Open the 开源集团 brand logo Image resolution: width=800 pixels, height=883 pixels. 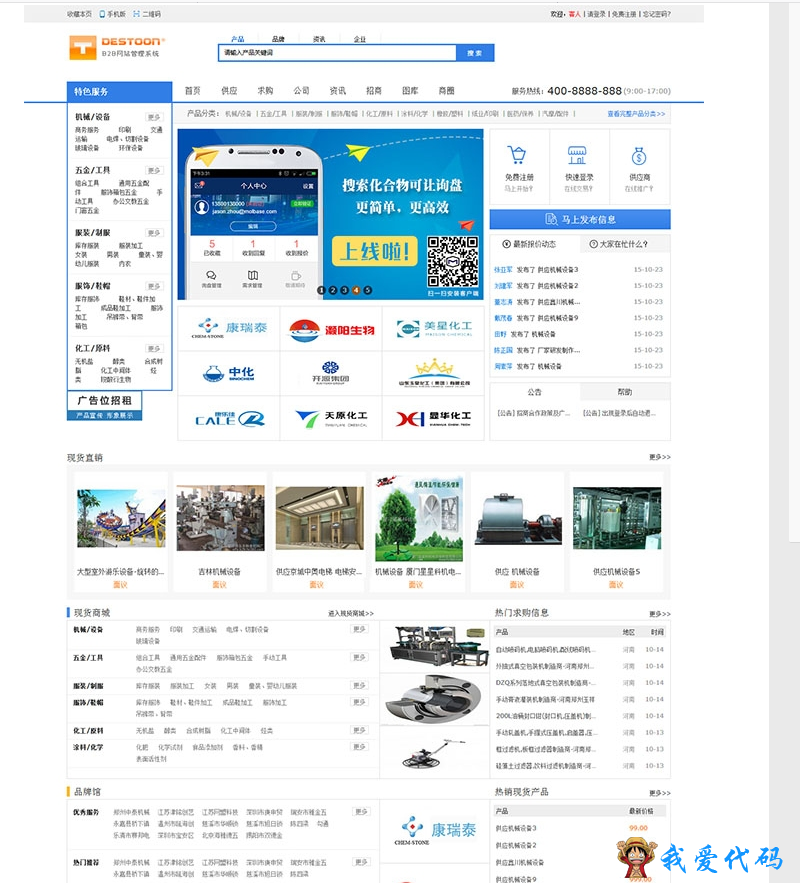pyautogui.click(x=331, y=373)
